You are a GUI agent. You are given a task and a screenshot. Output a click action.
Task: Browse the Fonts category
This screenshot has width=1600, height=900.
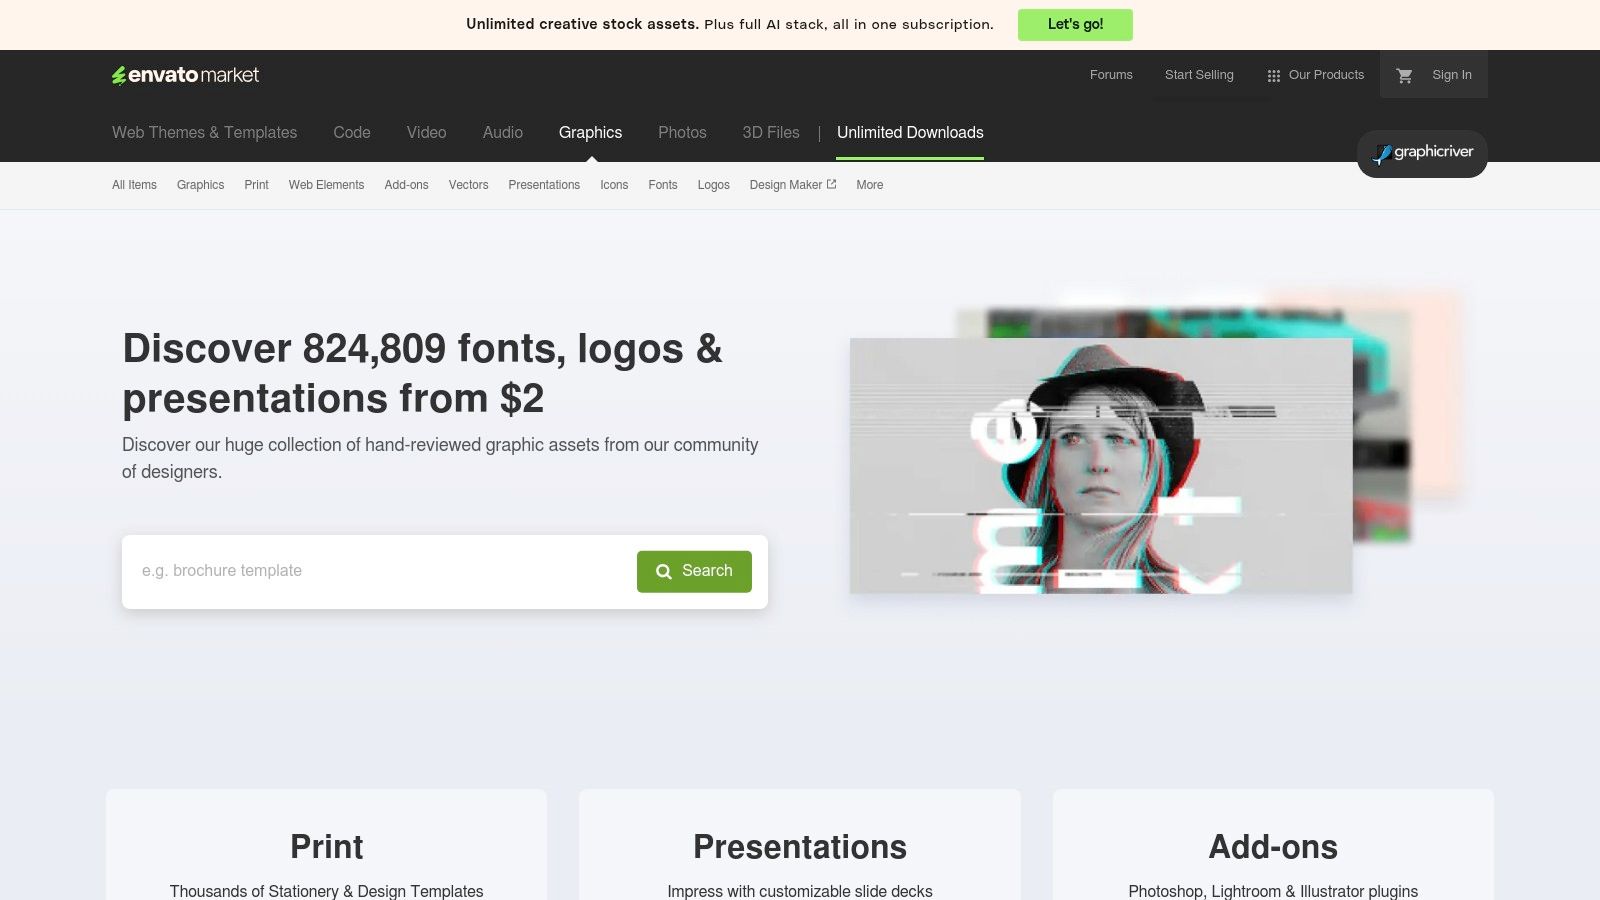pos(662,185)
